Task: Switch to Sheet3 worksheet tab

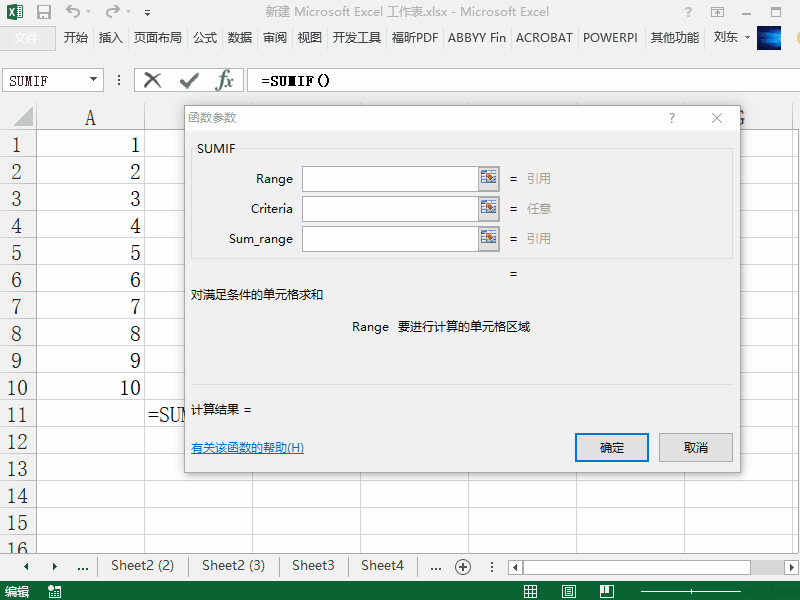Action: (313, 566)
